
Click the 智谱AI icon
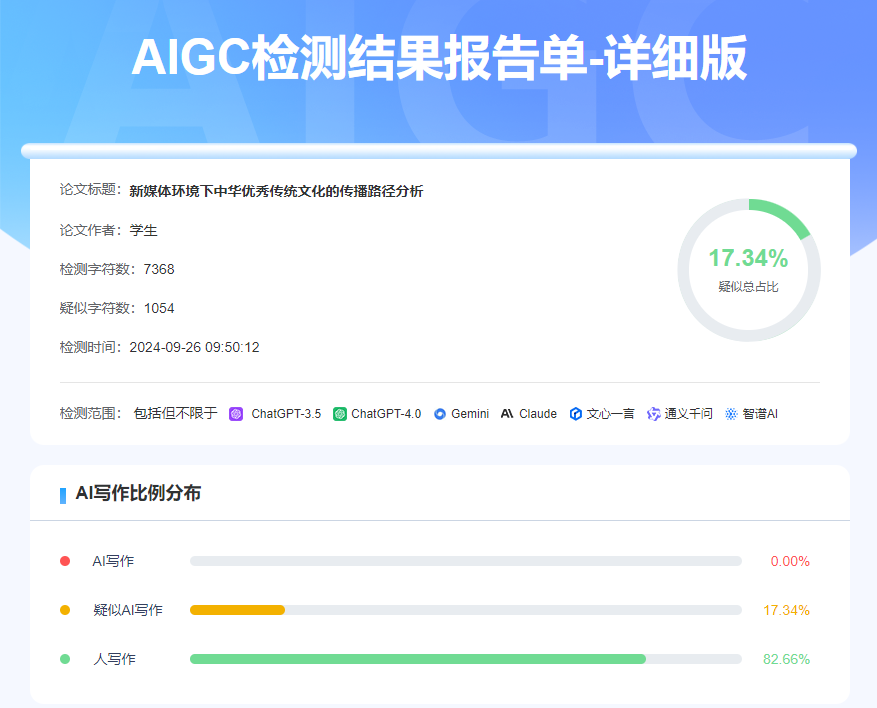[x=731, y=414]
